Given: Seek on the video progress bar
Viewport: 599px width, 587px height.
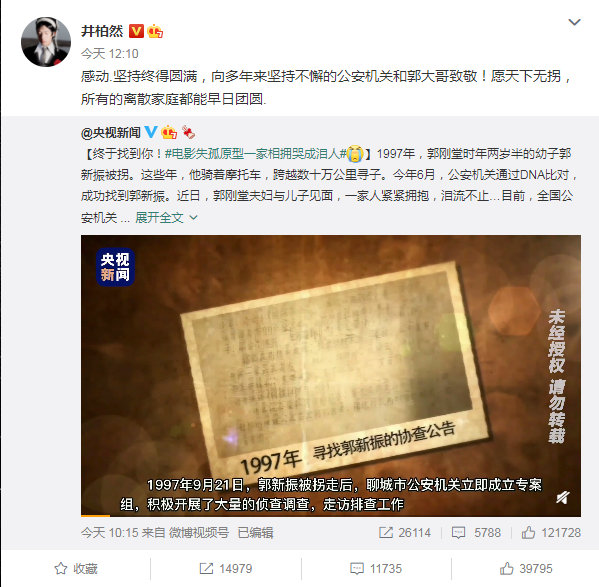Looking at the screenshot, I should click(330, 515).
